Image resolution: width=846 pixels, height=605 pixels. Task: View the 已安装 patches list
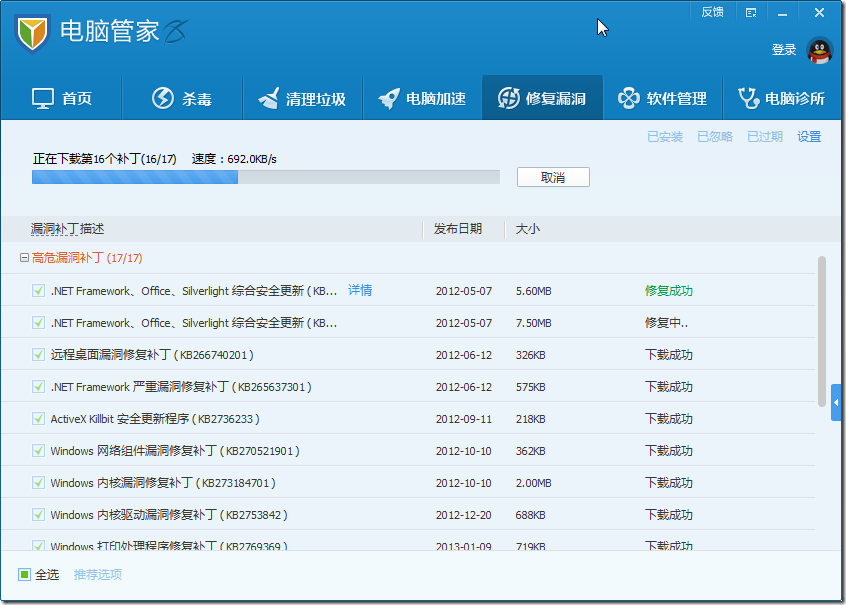point(665,137)
